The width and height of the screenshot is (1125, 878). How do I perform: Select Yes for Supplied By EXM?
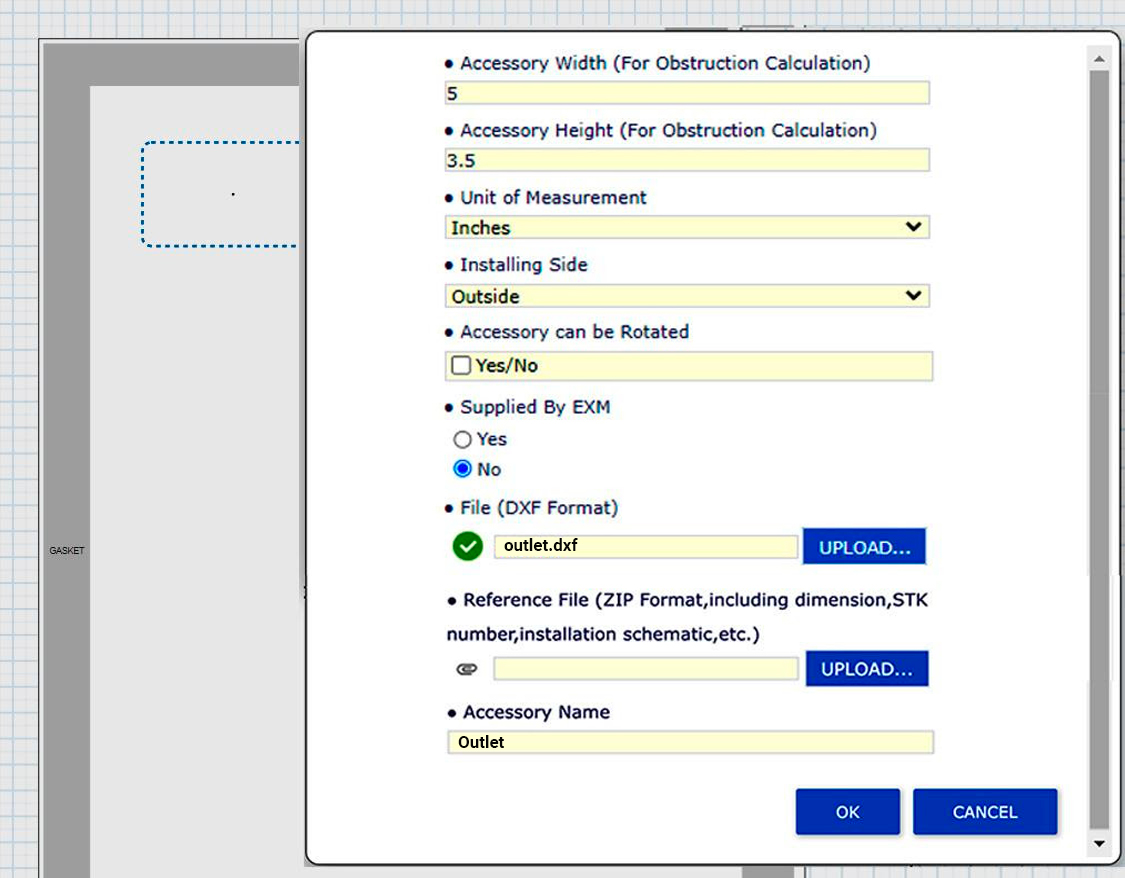[462, 439]
